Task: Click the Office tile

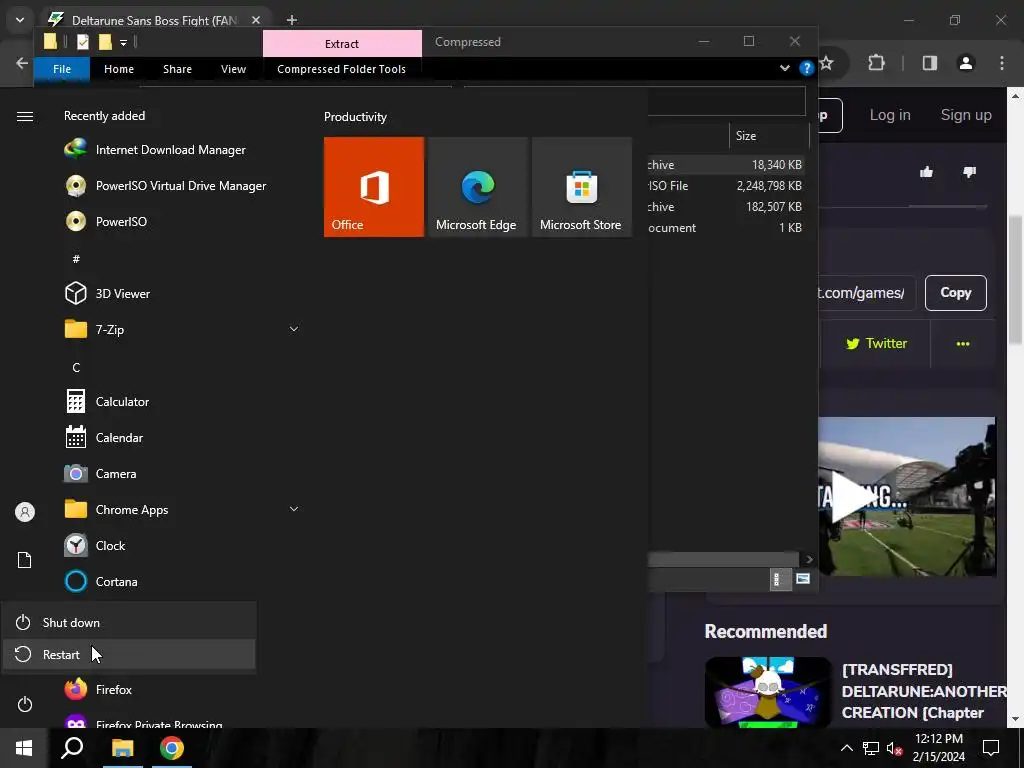Action: (374, 187)
